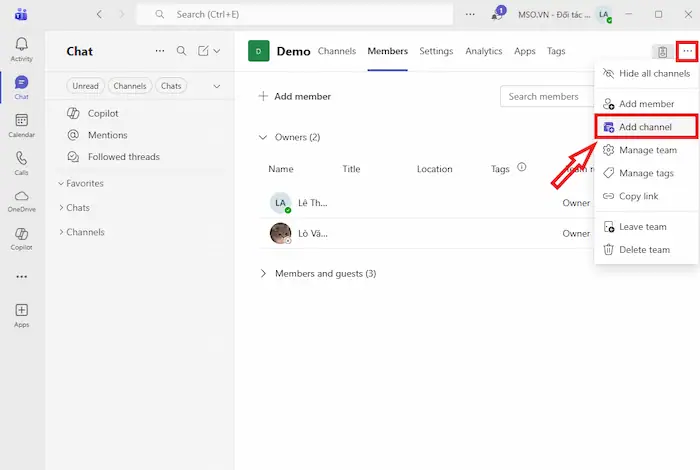
Task: Open the Calendar app icon
Action: [x=21, y=124]
